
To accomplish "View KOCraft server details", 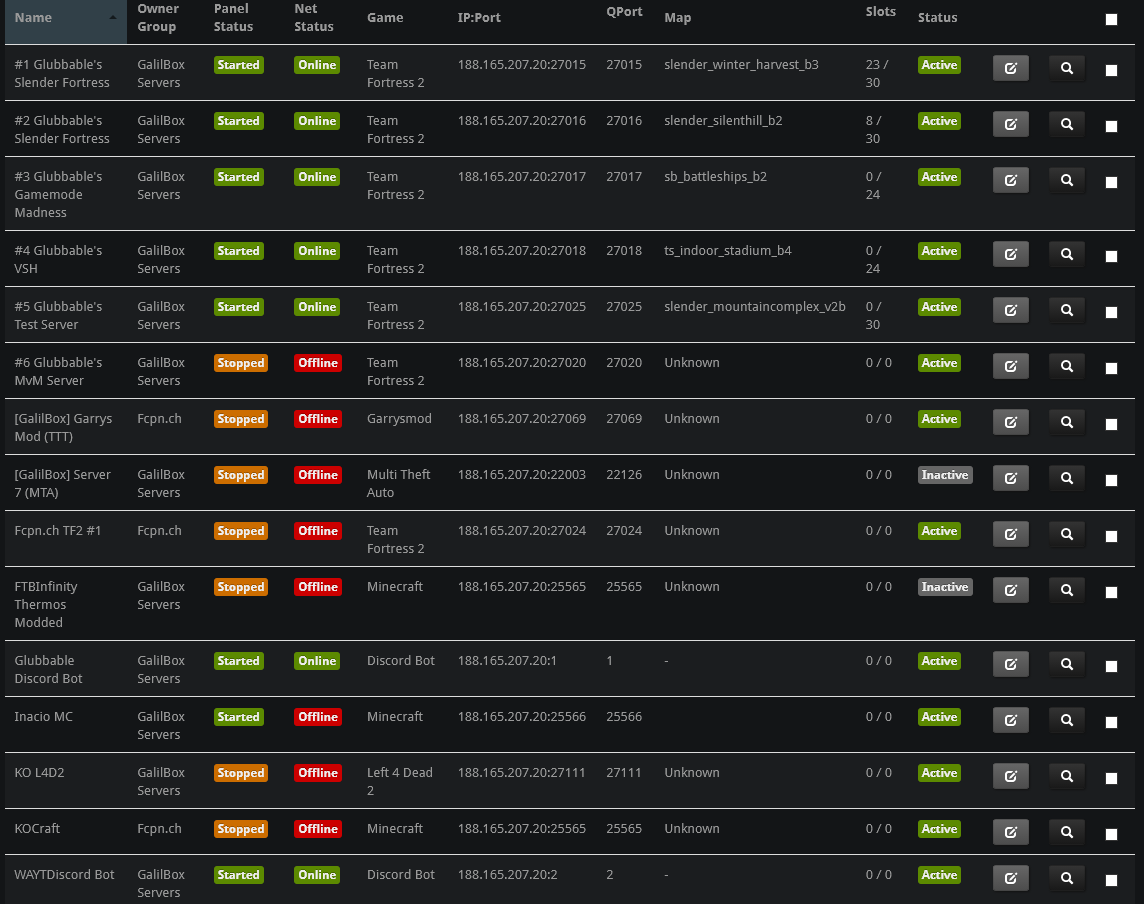I will coord(1067,832).
